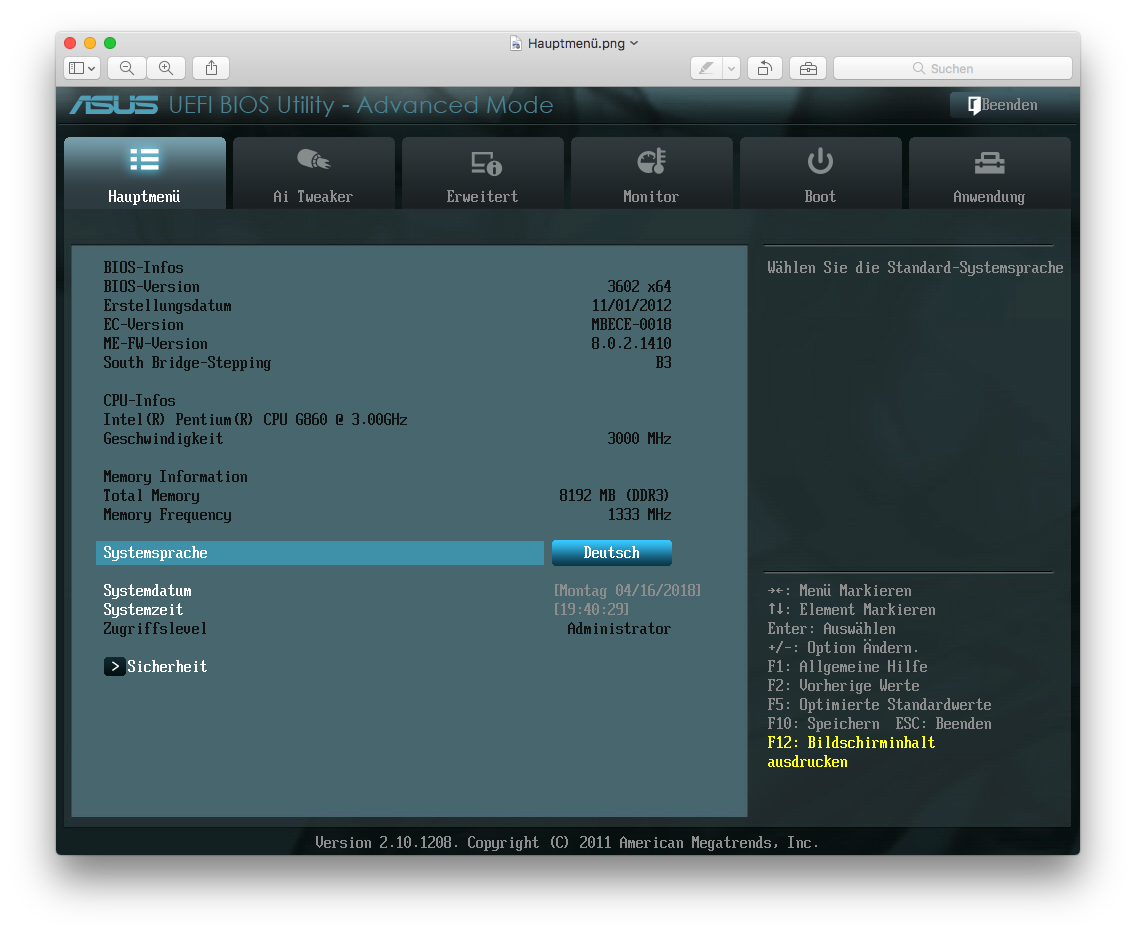1136x935 pixels.
Task: Click the Memory Frequency value 1333 MHz
Action: point(639,514)
